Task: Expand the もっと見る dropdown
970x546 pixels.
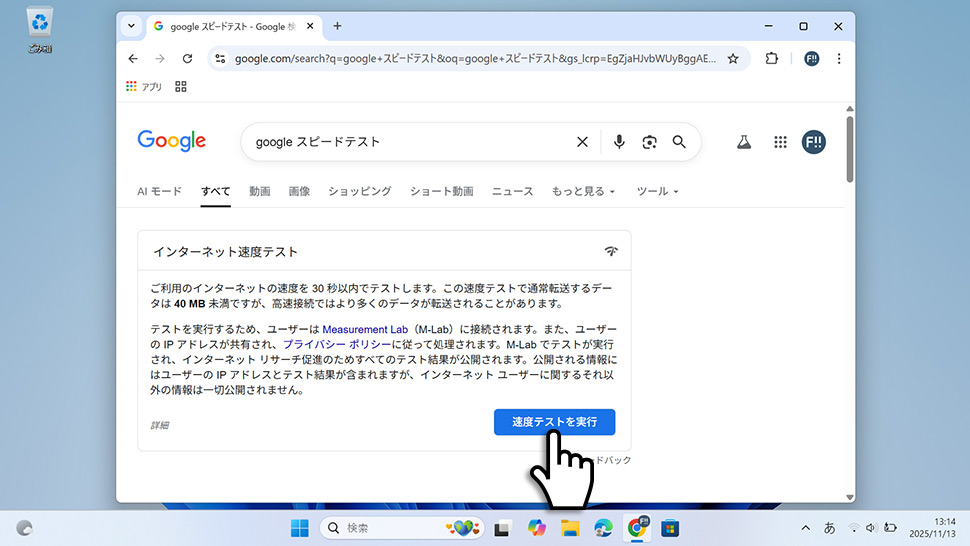Action: click(x=583, y=192)
